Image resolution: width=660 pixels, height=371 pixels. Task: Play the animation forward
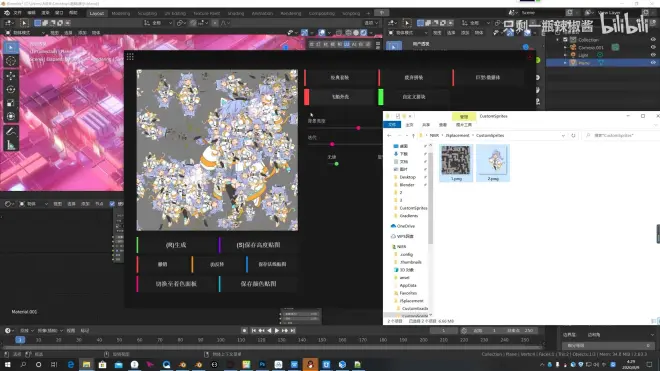[x=277, y=331]
